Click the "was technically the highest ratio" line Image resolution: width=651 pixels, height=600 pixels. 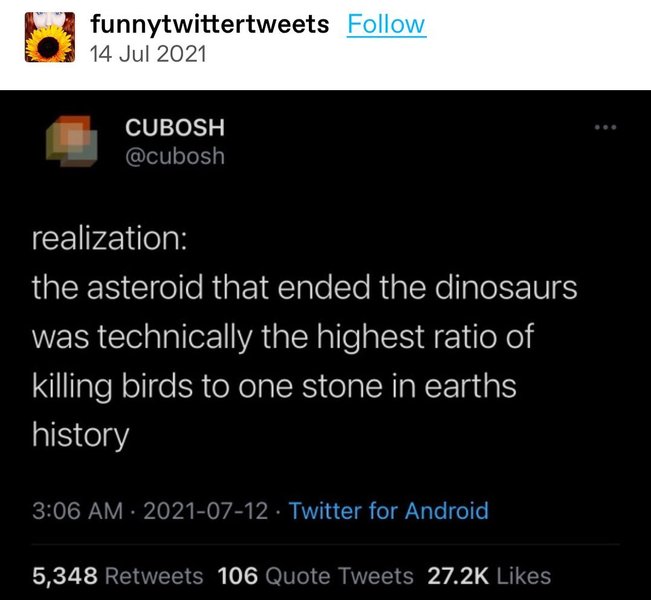tap(283, 337)
